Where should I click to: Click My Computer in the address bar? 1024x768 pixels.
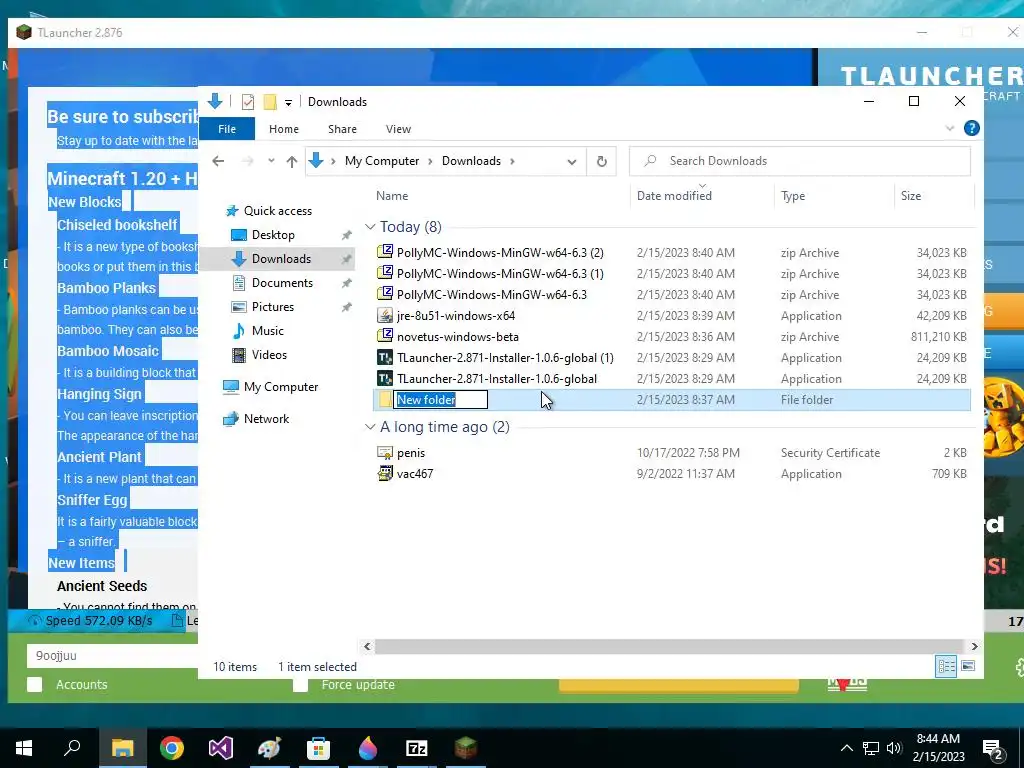[382, 161]
